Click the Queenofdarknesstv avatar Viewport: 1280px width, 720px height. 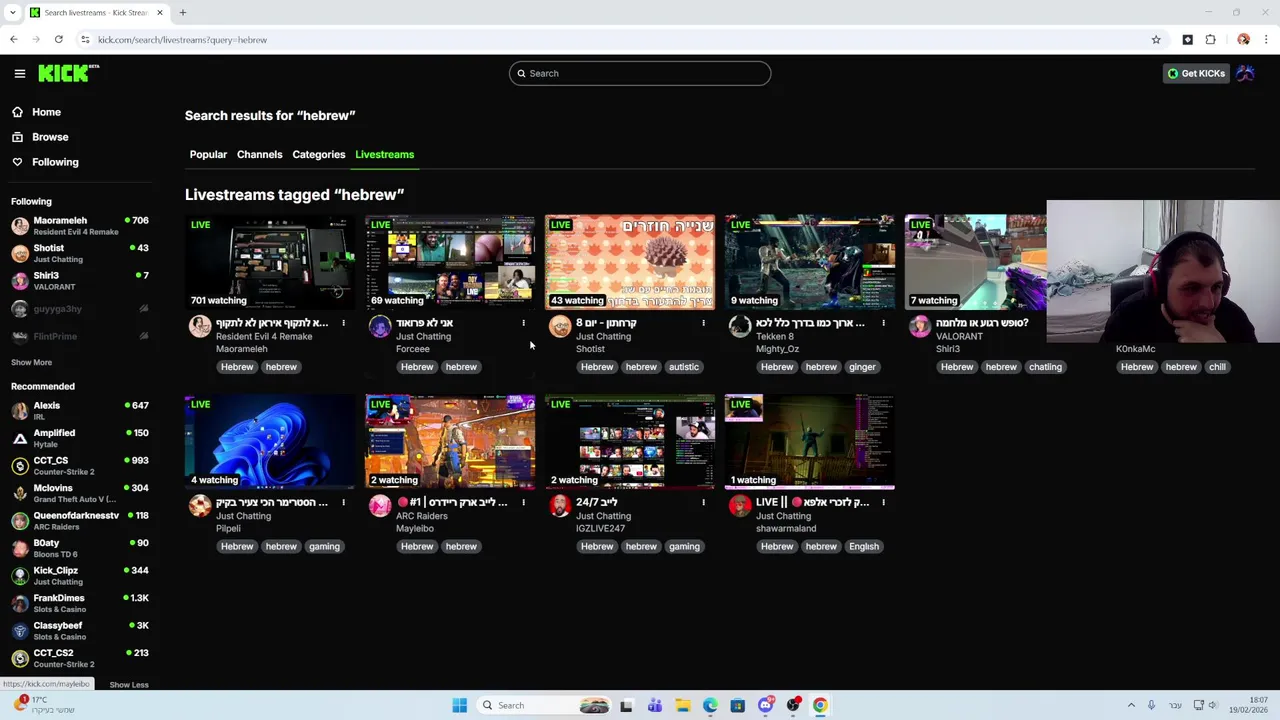pos(19,521)
